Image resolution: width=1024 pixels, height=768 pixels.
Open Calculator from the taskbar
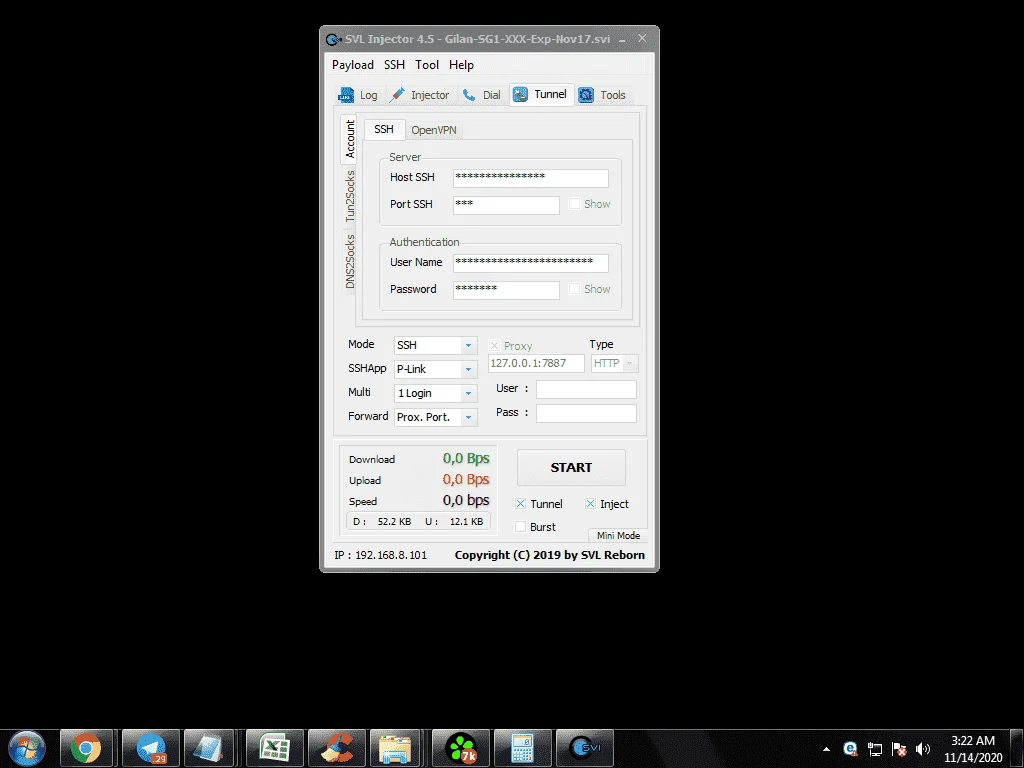522,748
